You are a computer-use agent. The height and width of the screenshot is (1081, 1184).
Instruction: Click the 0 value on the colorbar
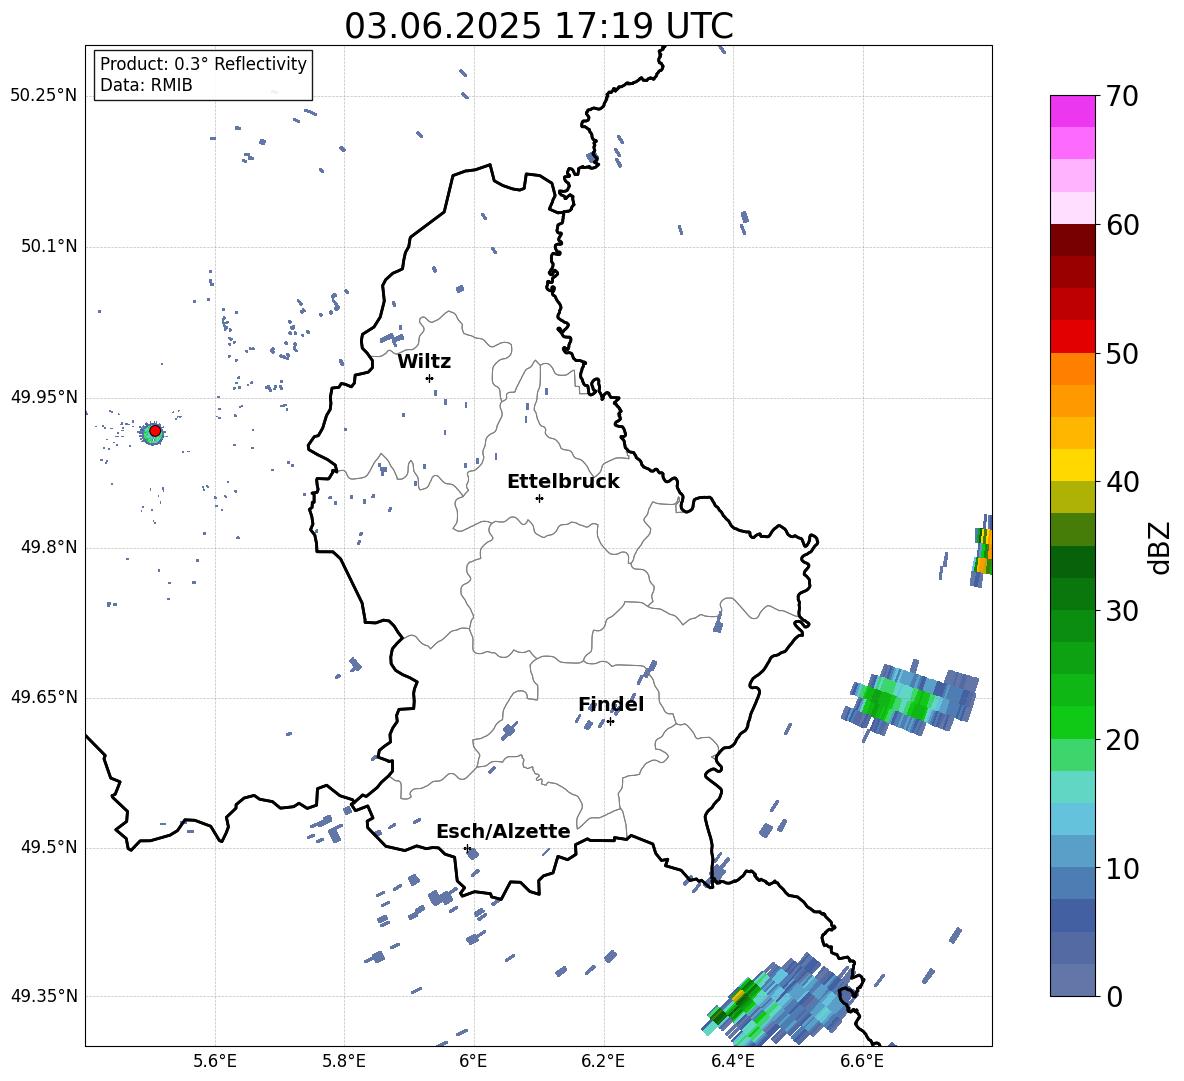1115,996
